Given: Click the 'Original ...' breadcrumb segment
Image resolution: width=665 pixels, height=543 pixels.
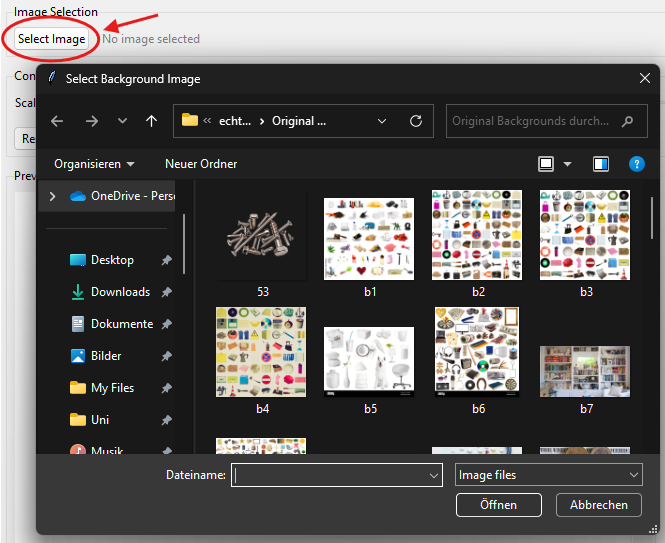Looking at the screenshot, I should coord(299,121).
